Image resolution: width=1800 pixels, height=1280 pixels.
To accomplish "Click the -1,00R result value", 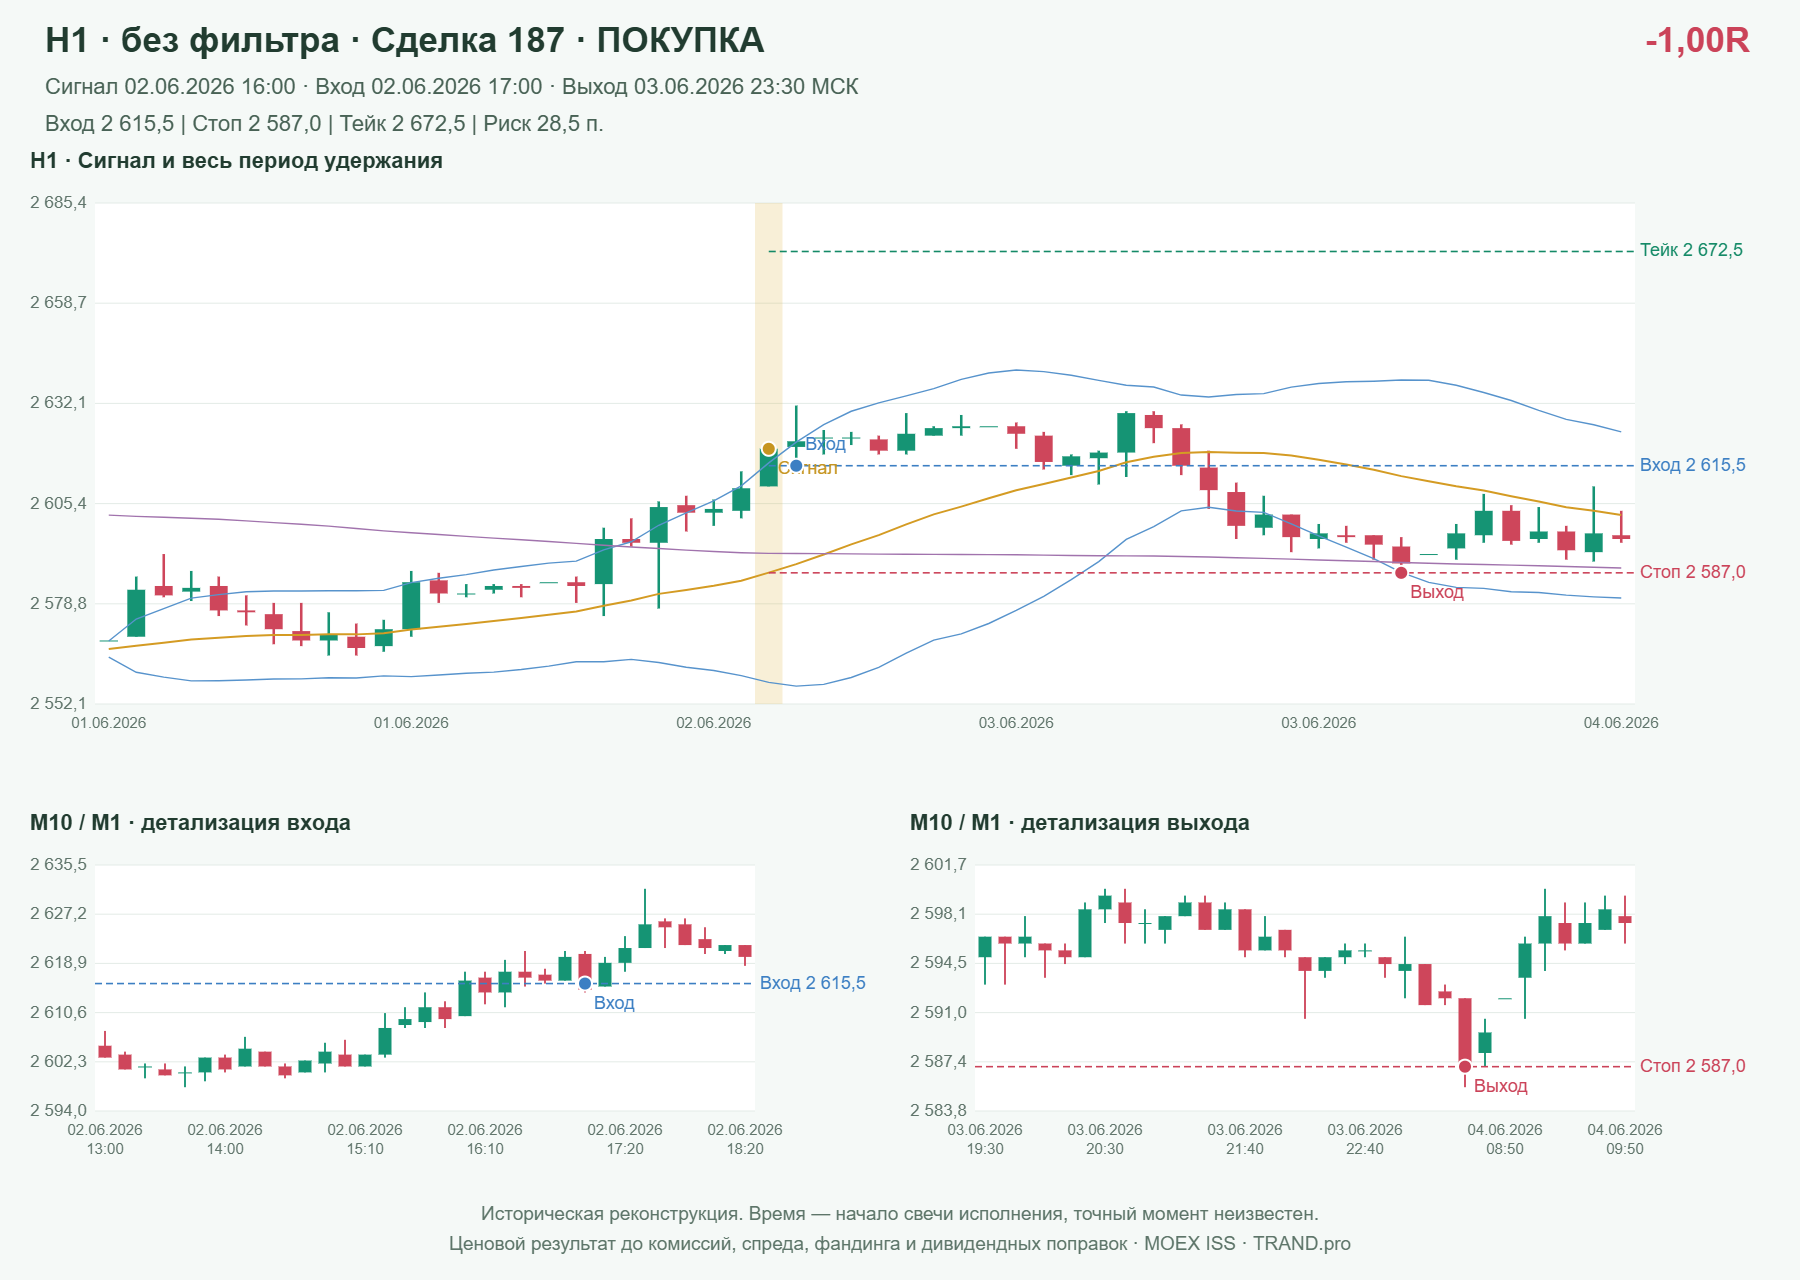I will click(x=1697, y=40).
